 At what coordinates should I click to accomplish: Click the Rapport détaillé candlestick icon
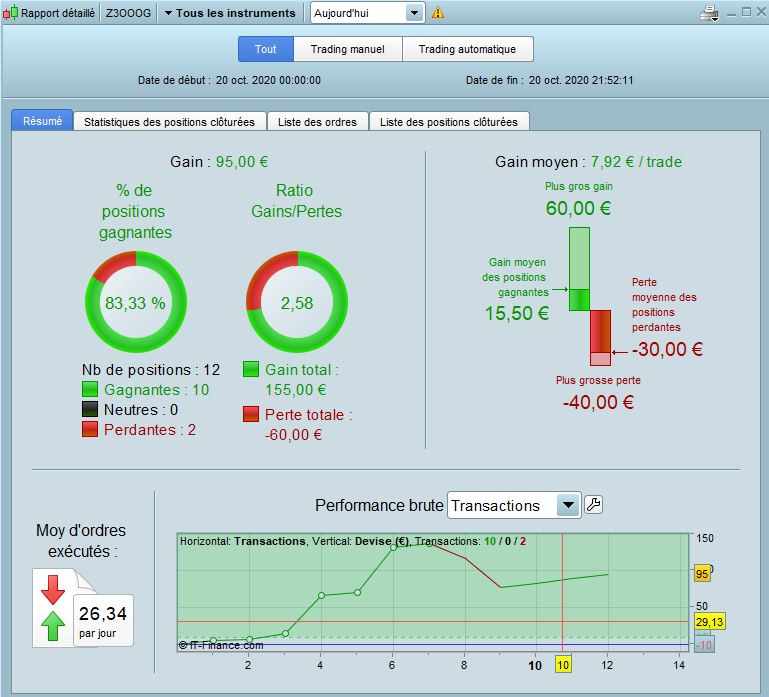pyautogui.click(x=11, y=13)
